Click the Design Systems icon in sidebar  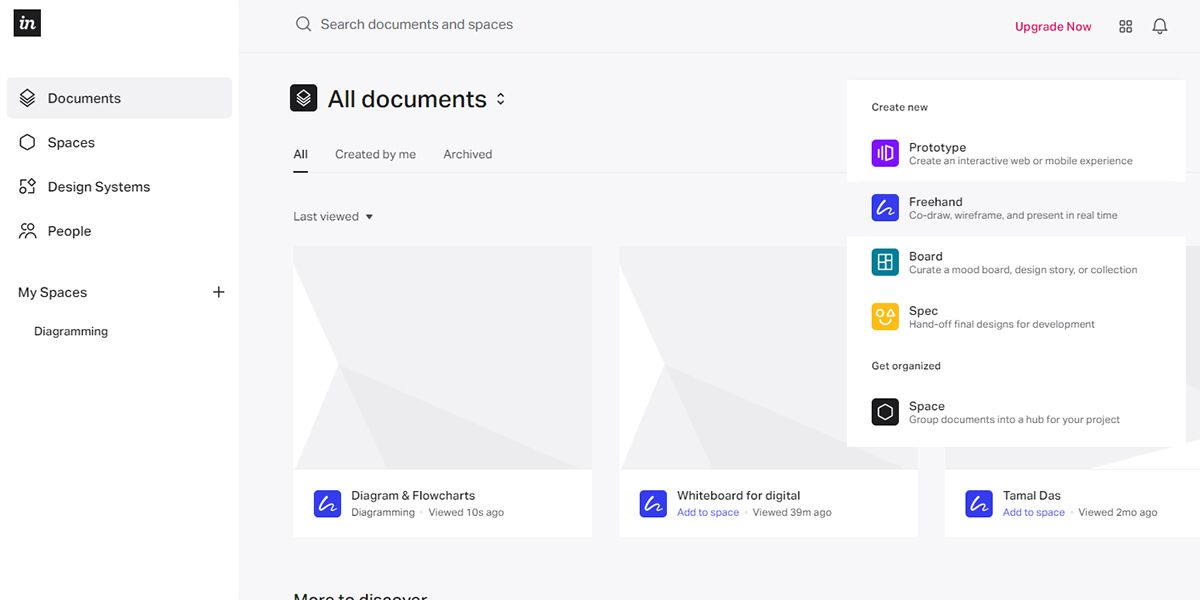click(x=27, y=186)
